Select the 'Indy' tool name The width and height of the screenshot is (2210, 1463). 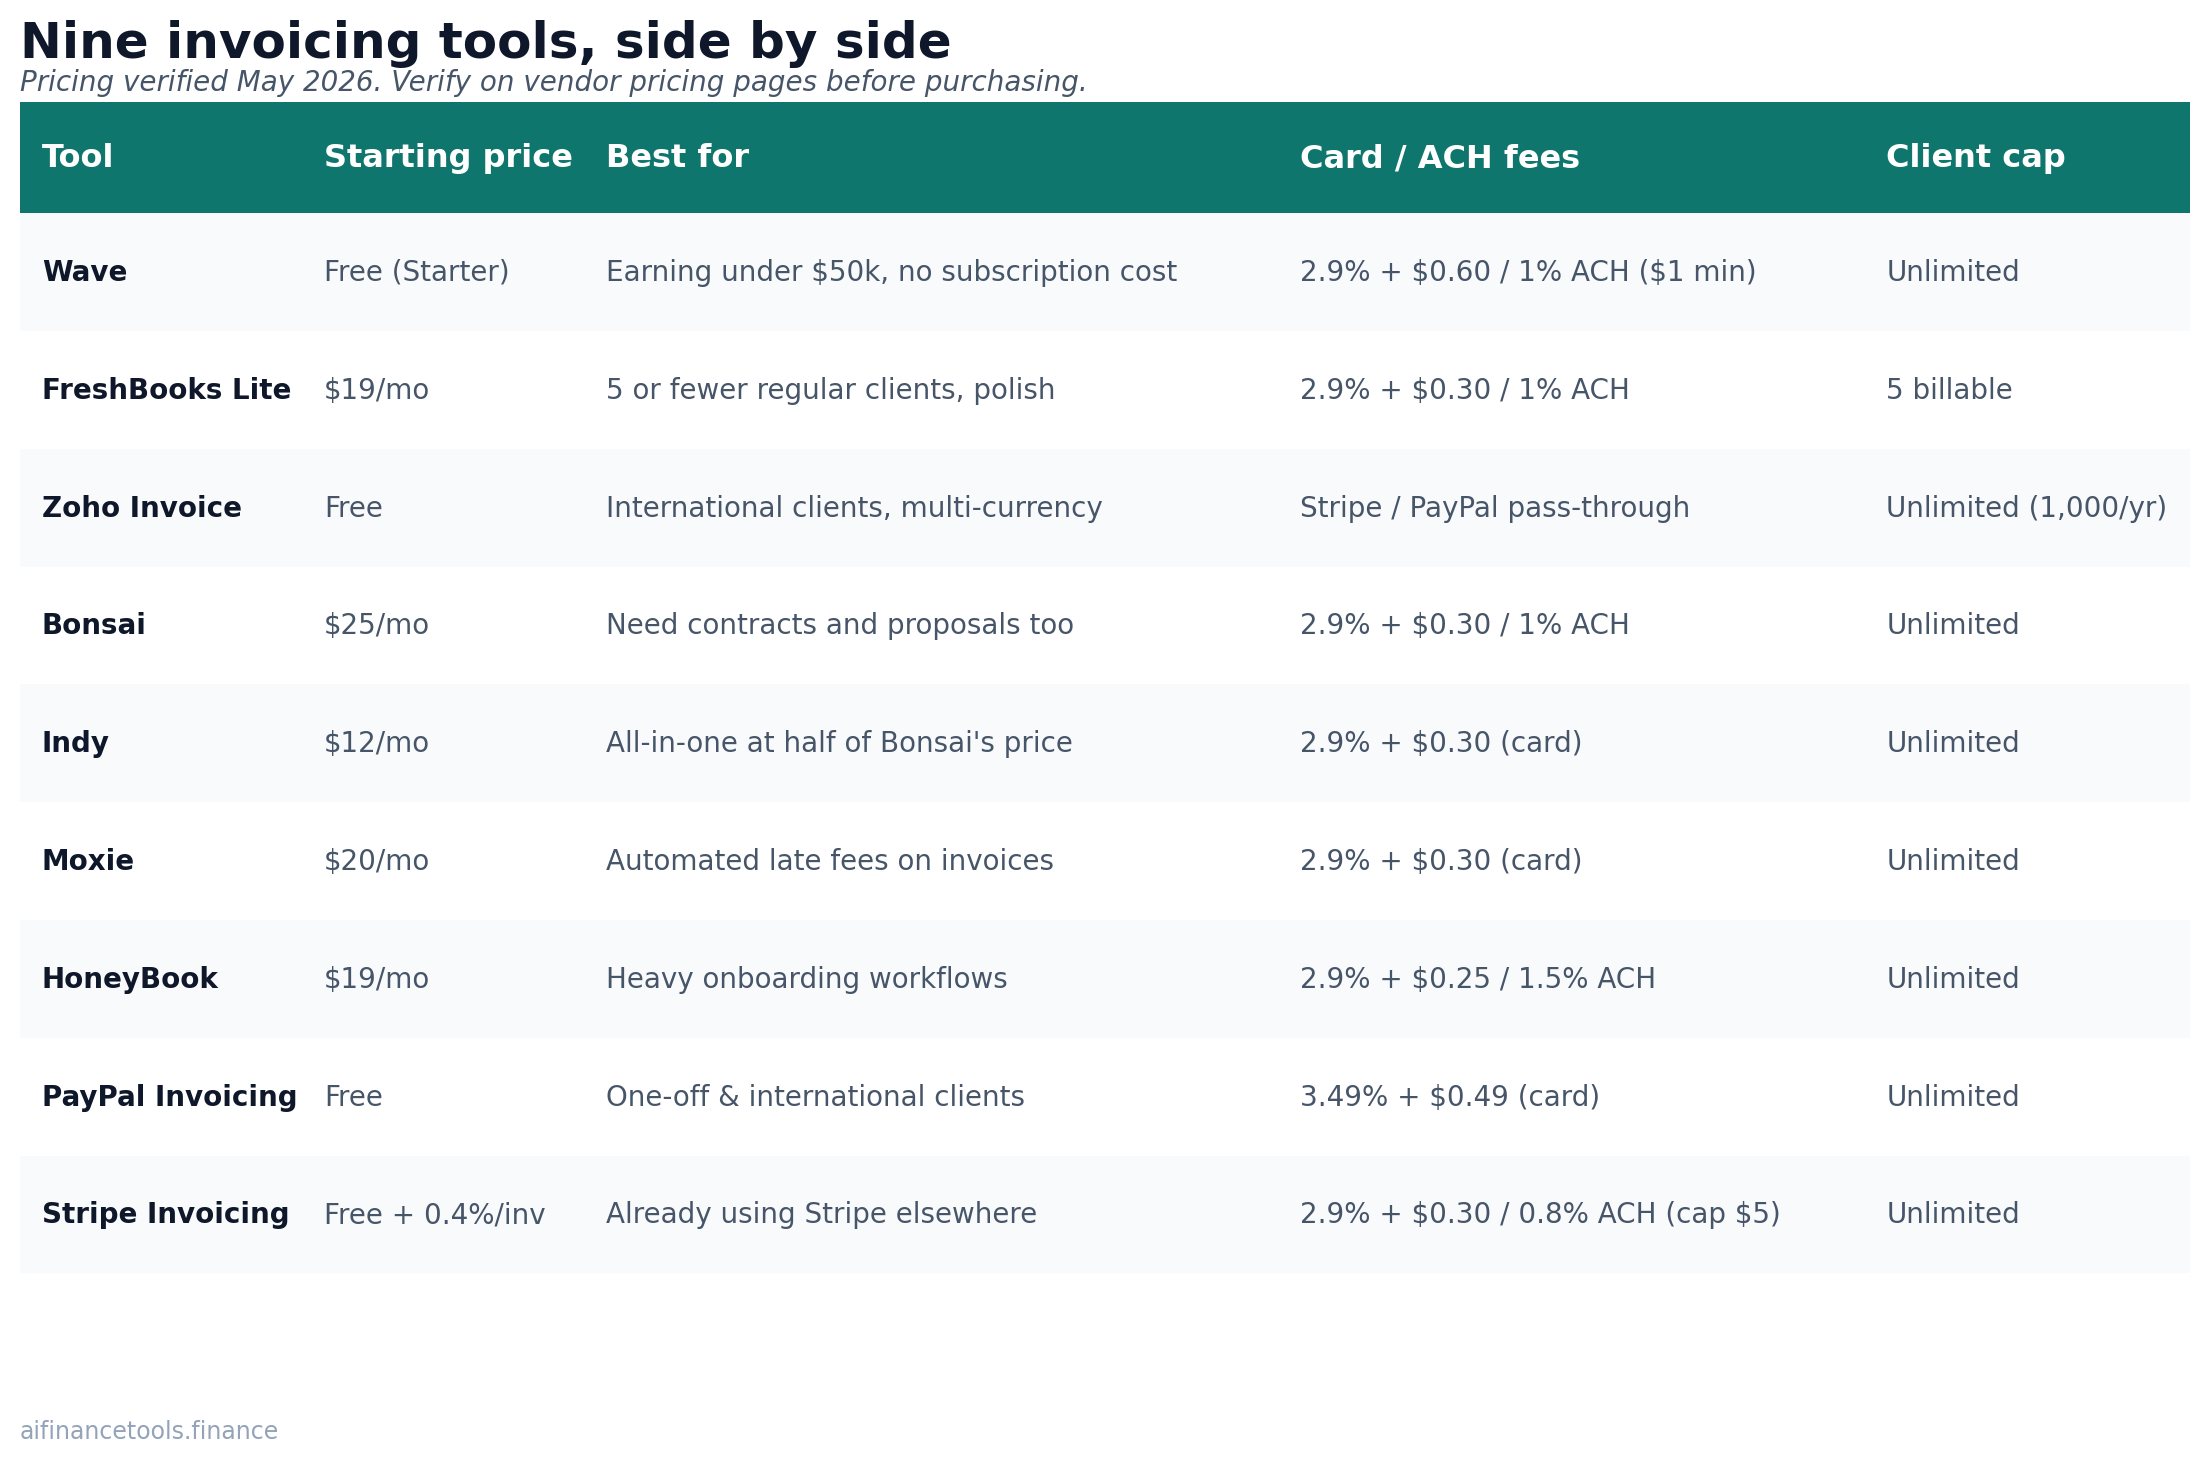[x=75, y=743]
